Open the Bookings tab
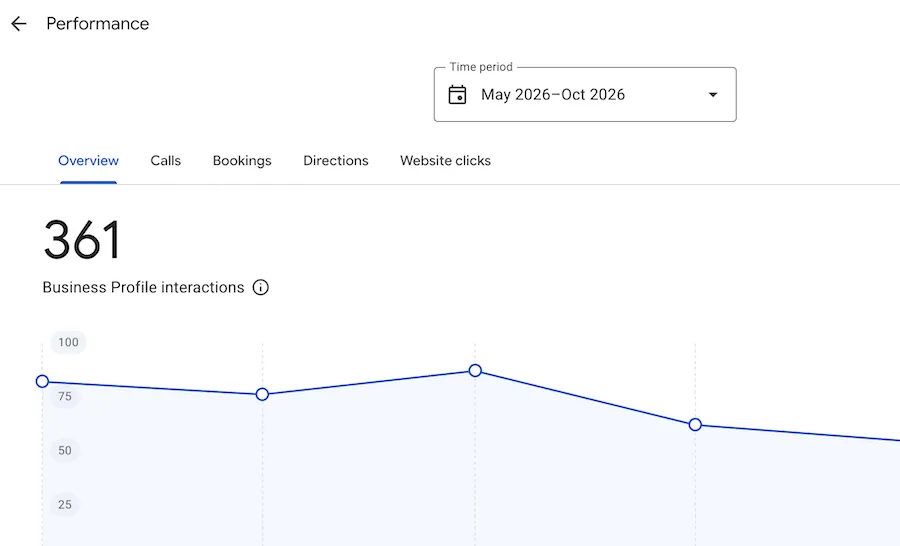The height and width of the screenshot is (546, 900). point(242,161)
